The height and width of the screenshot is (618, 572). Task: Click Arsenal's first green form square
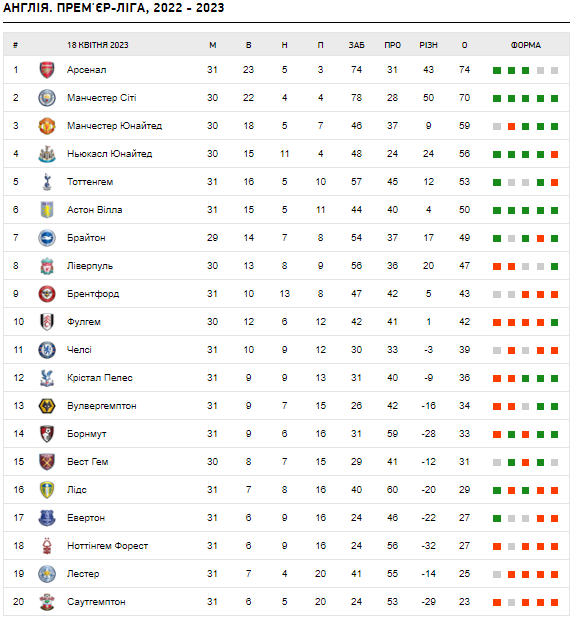click(497, 71)
